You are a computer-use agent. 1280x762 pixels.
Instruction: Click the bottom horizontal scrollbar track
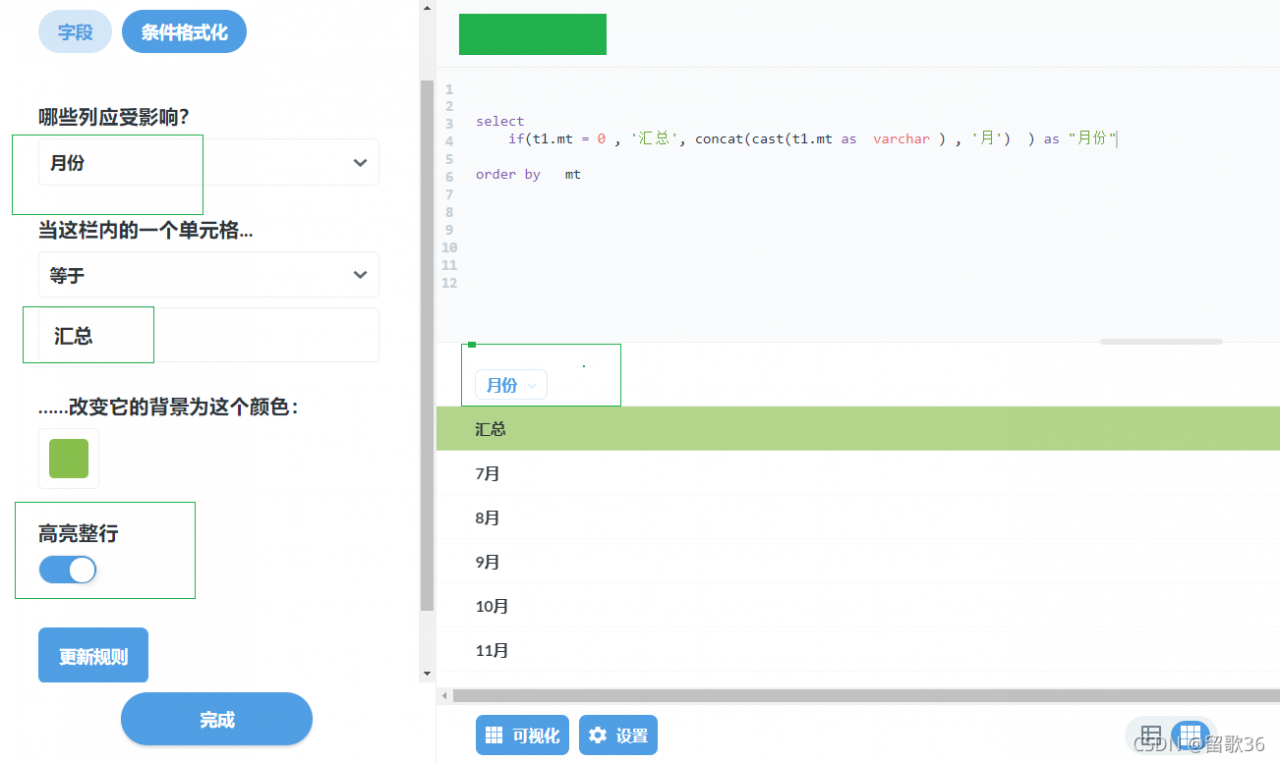[x=860, y=694]
